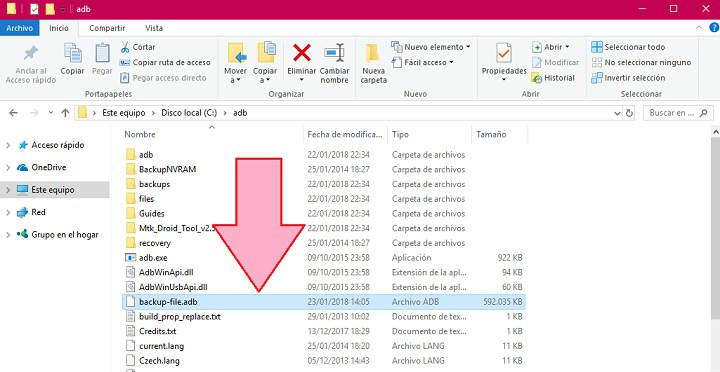Viewport: 720px width, 372px height.
Task: Open help with the blue question icon
Action: point(714,28)
